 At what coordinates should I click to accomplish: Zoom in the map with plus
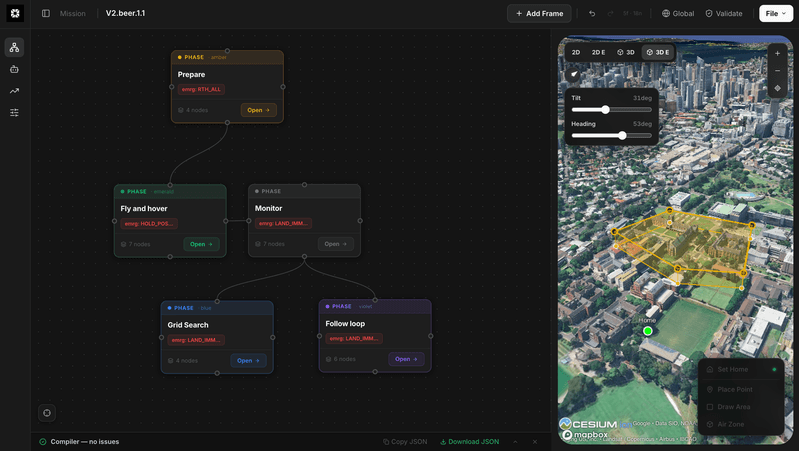click(777, 54)
